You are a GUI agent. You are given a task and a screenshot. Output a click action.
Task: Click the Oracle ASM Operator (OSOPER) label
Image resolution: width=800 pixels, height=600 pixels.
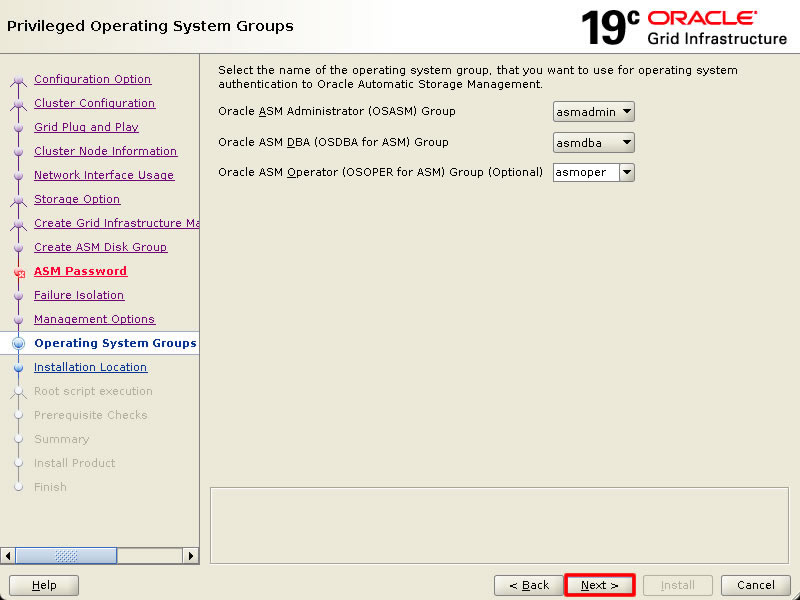381,172
